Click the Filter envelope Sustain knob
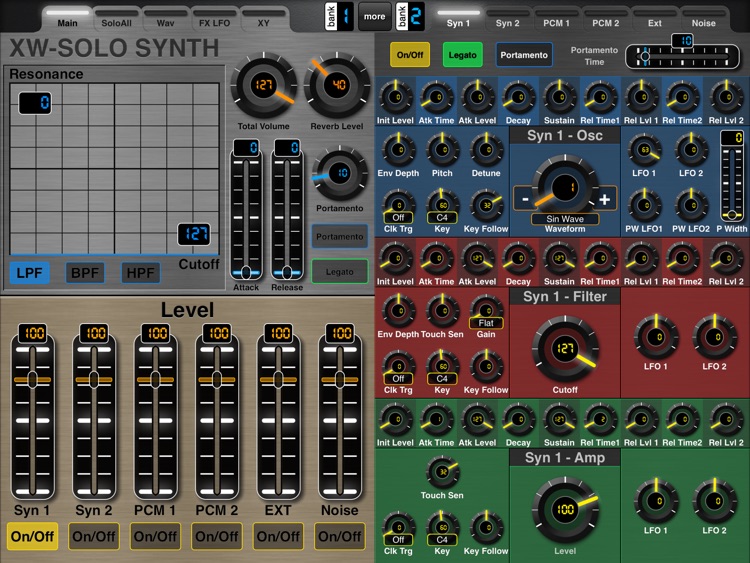Screen dimensions: 750x563 (x=559, y=258)
